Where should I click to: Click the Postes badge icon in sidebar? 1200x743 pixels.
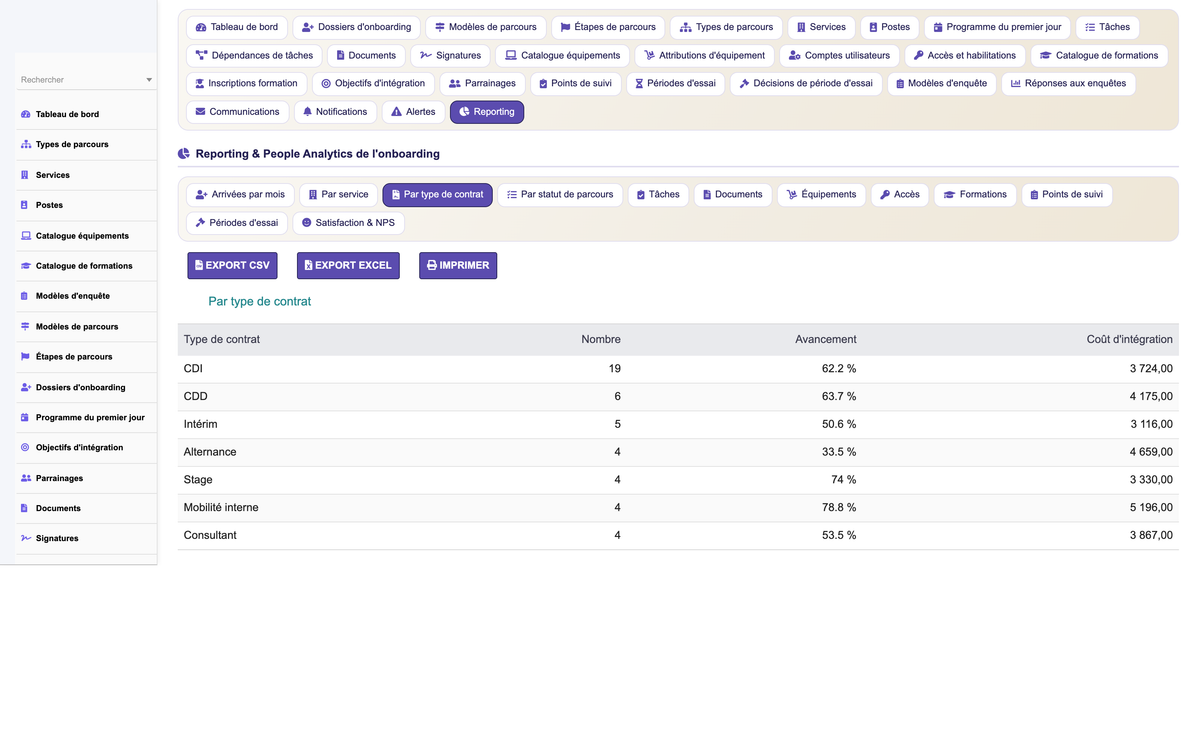click(x=25, y=205)
